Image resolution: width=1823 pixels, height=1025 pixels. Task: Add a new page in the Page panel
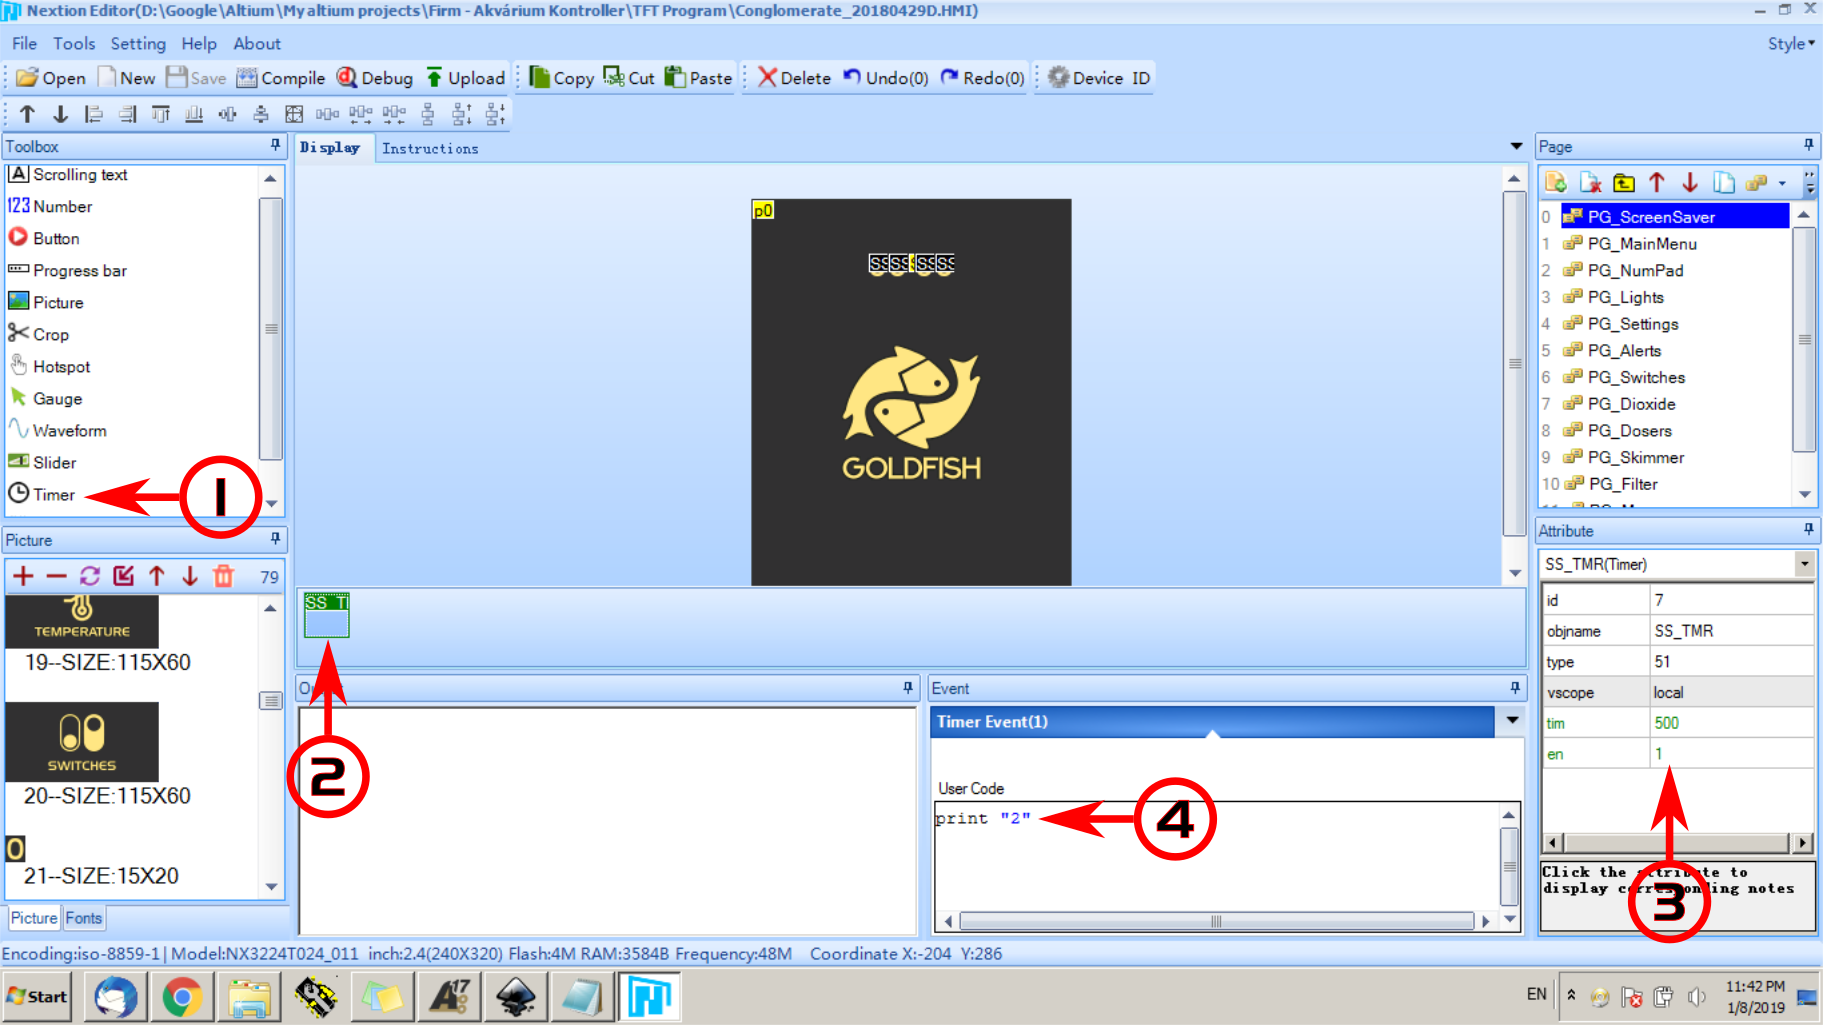pyautogui.click(x=1556, y=183)
